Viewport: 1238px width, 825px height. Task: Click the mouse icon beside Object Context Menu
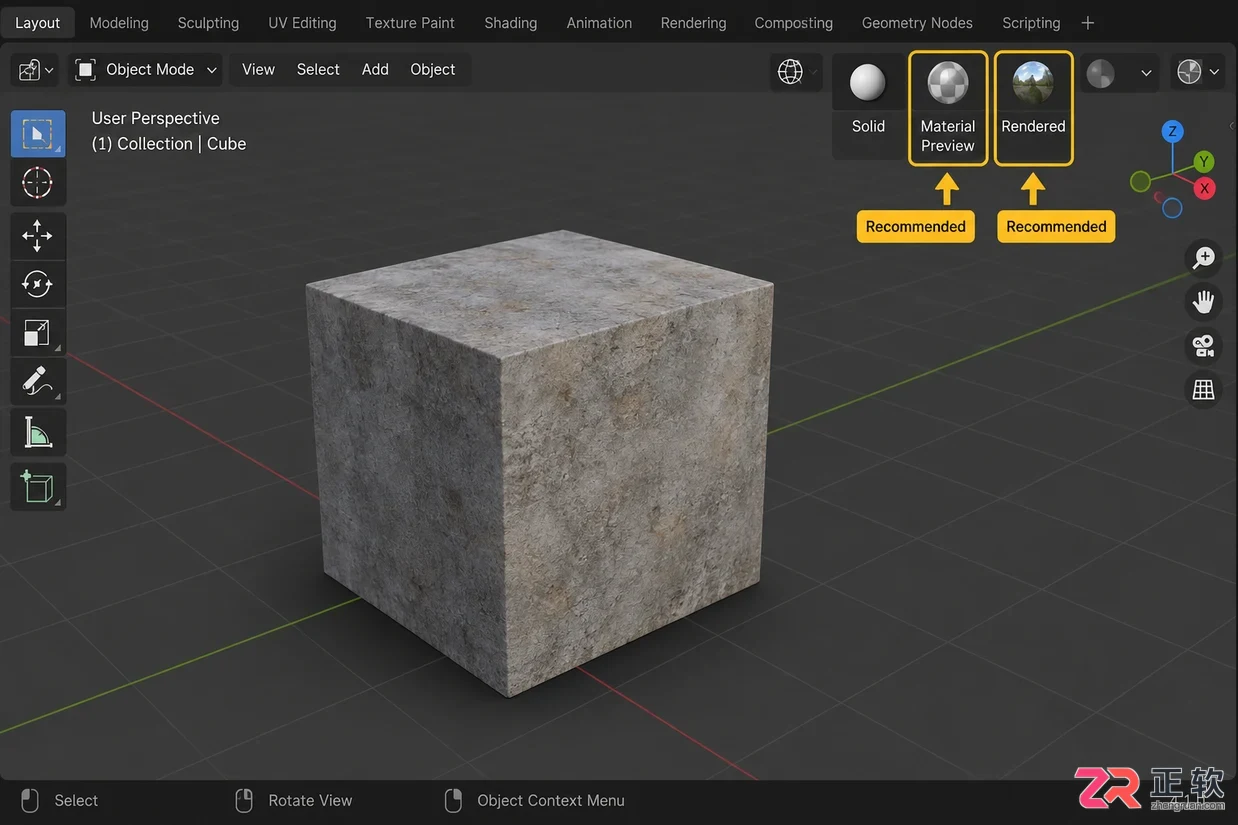pyautogui.click(x=453, y=800)
